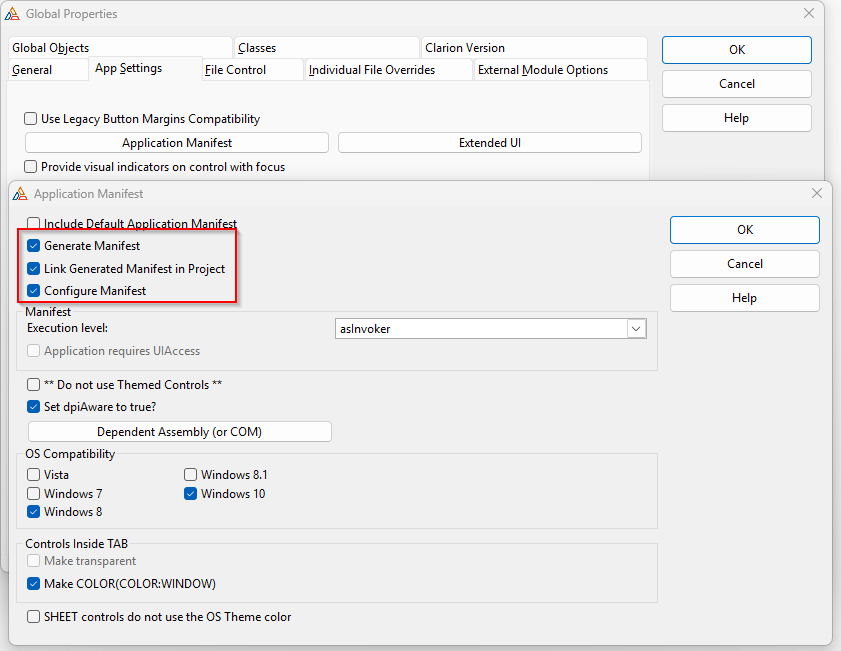Check SHEET controls do not use OS Theme color
This screenshot has height=651, width=841.
(34, 617)
